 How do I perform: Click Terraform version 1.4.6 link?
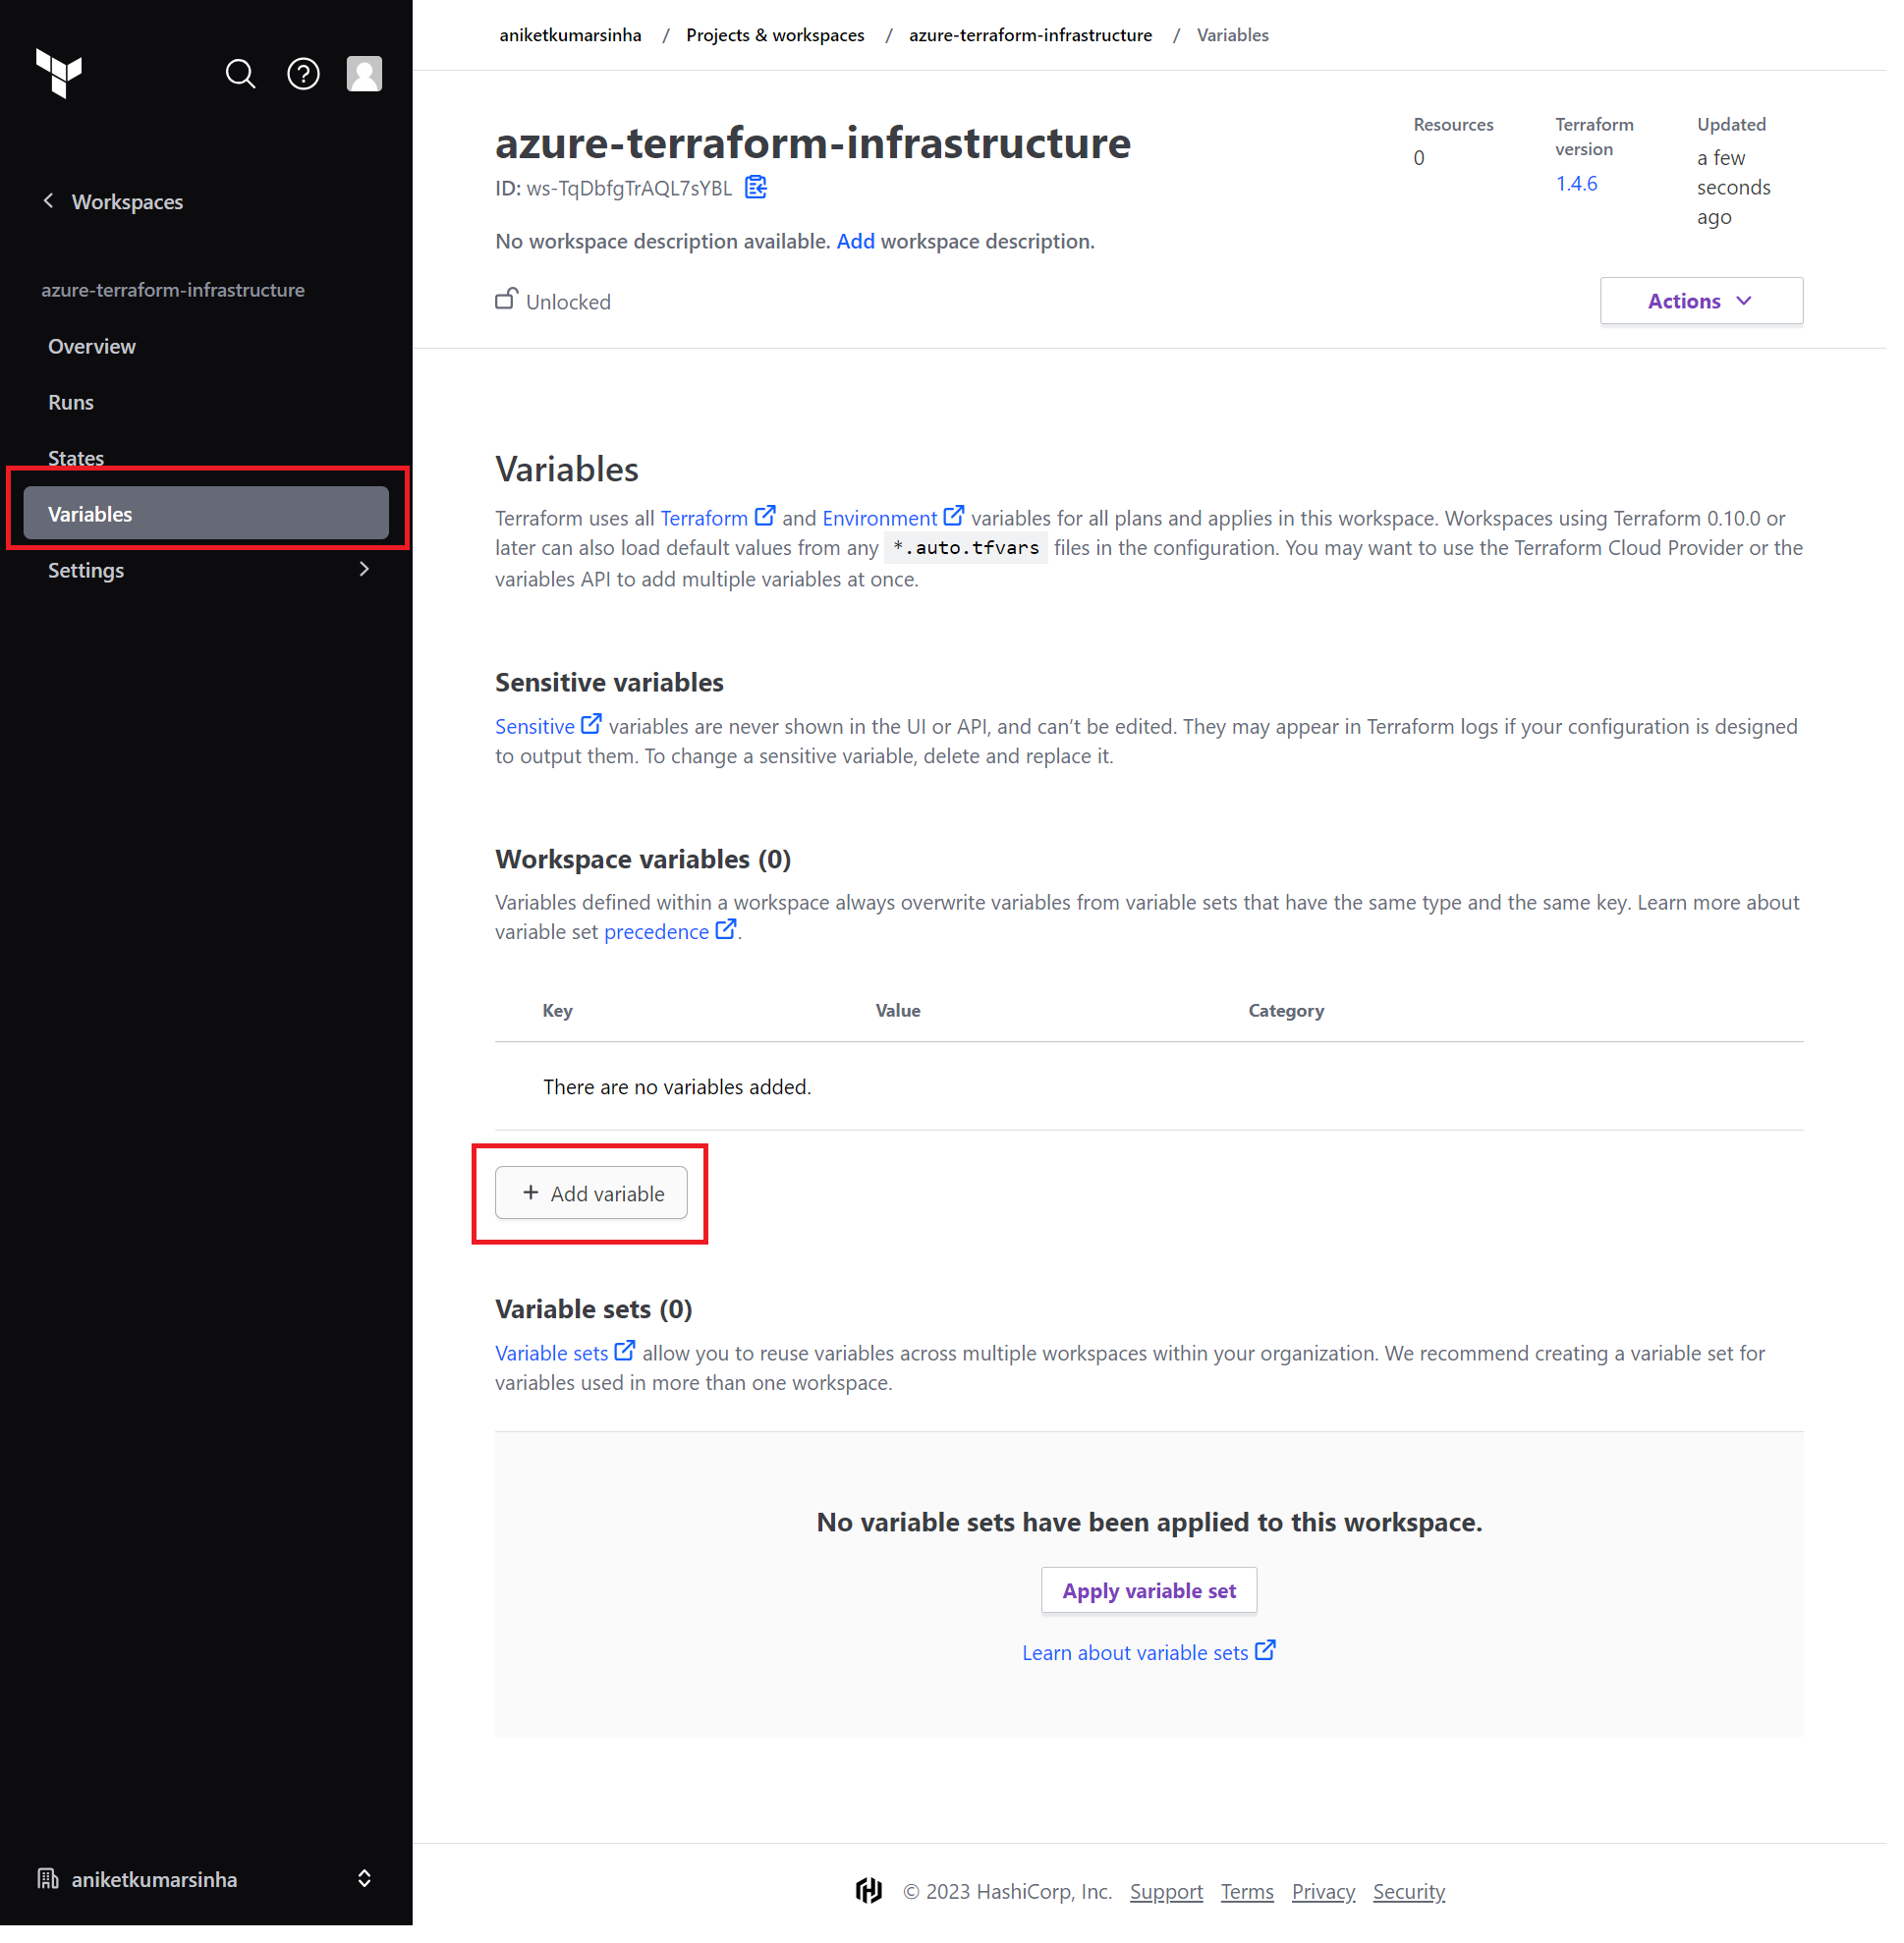(1578, 183)
